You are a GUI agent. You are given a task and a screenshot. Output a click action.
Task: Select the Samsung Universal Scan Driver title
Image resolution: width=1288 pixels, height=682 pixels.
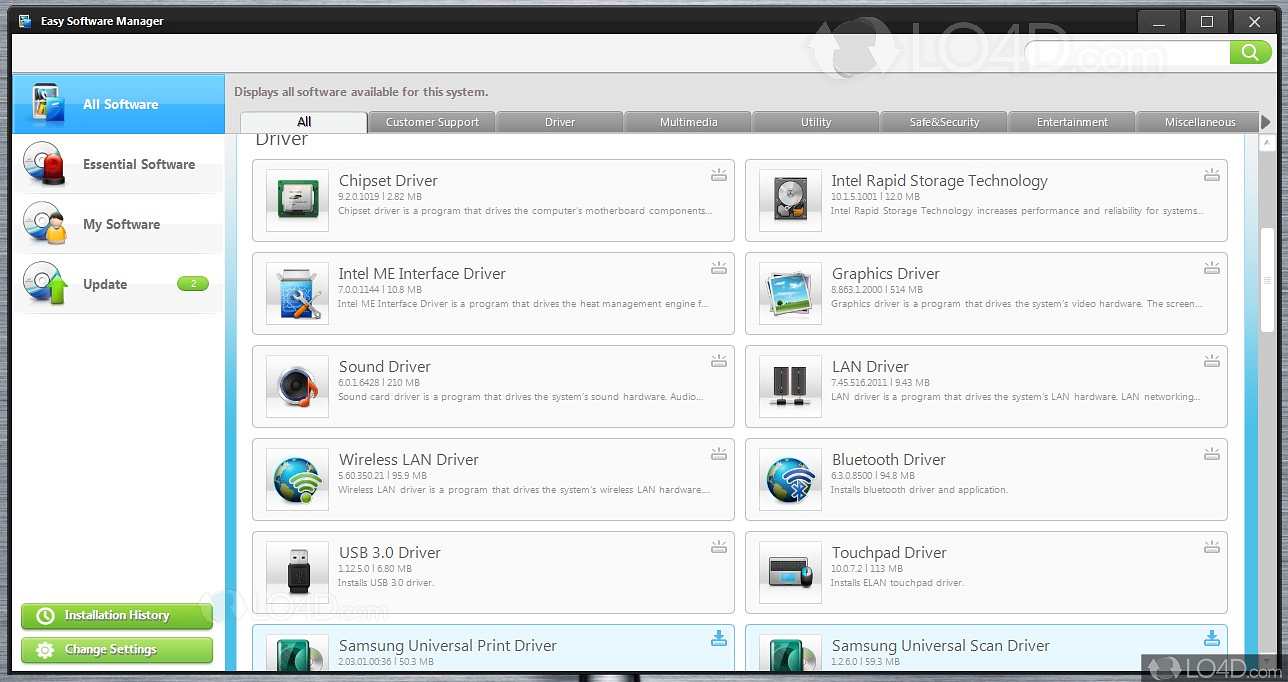coord(941,646)
